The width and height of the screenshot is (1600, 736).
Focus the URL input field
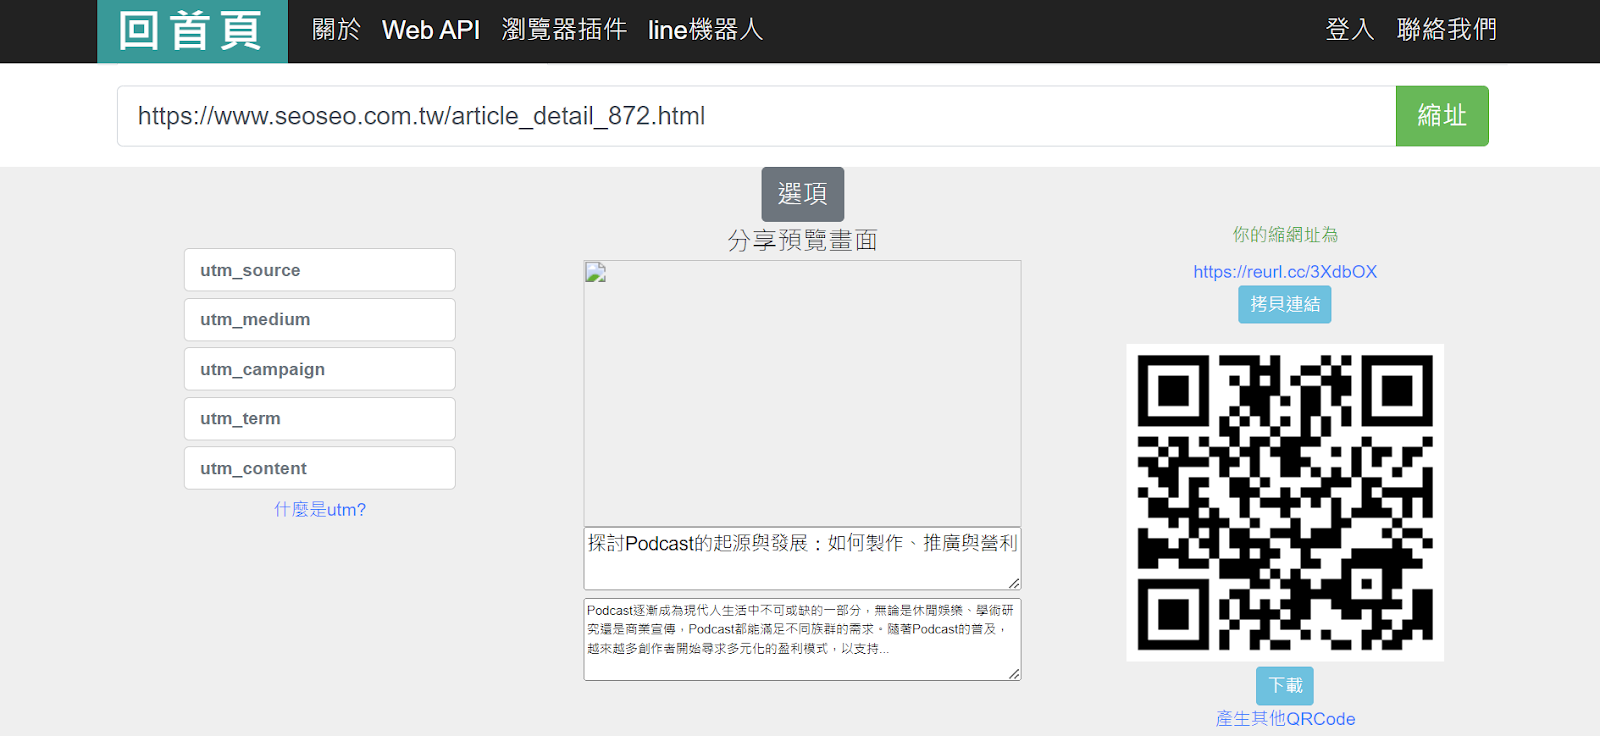tap(757, 116)
